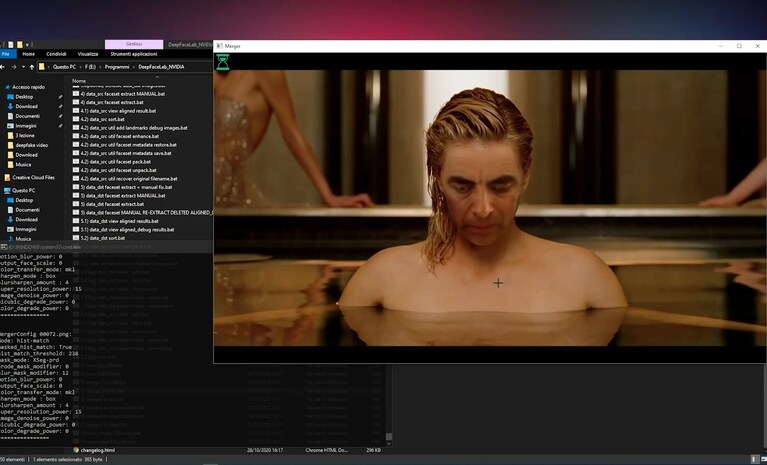767x465 pixels.
Task: Select '4.2) data_src sort.bat' file
Action: tap(99, 119)
